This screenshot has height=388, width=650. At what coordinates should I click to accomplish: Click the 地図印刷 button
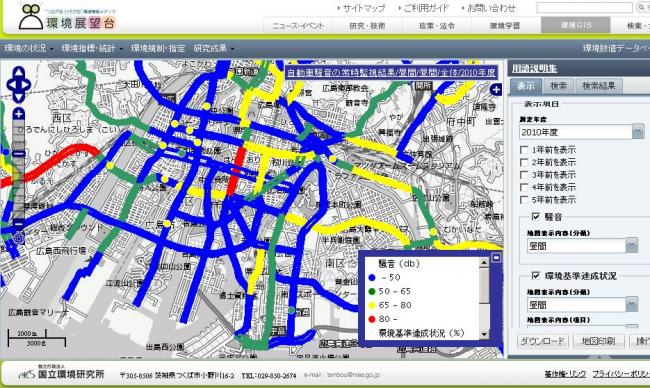(x=599, y=341)
